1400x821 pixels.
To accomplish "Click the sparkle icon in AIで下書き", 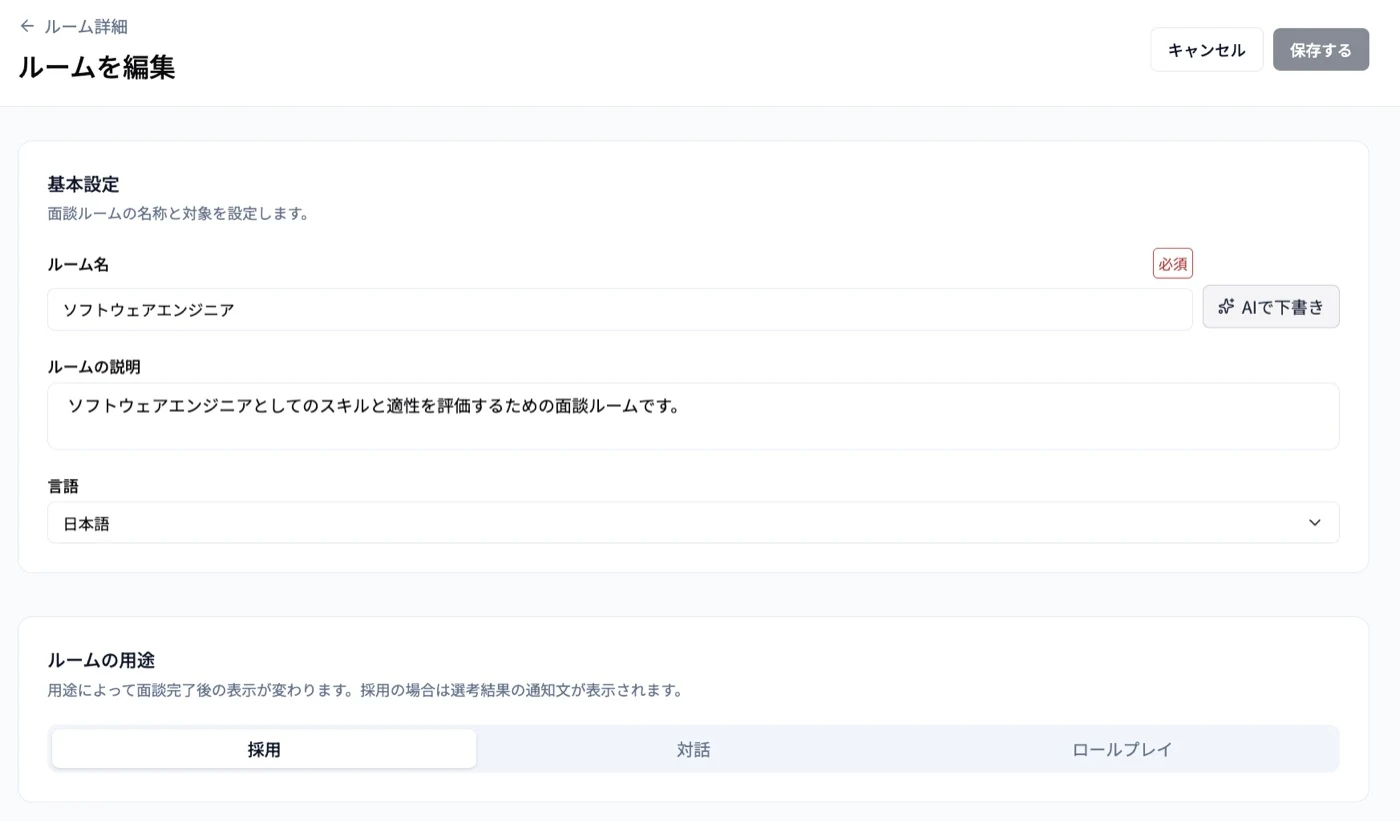I will 1226,307.
